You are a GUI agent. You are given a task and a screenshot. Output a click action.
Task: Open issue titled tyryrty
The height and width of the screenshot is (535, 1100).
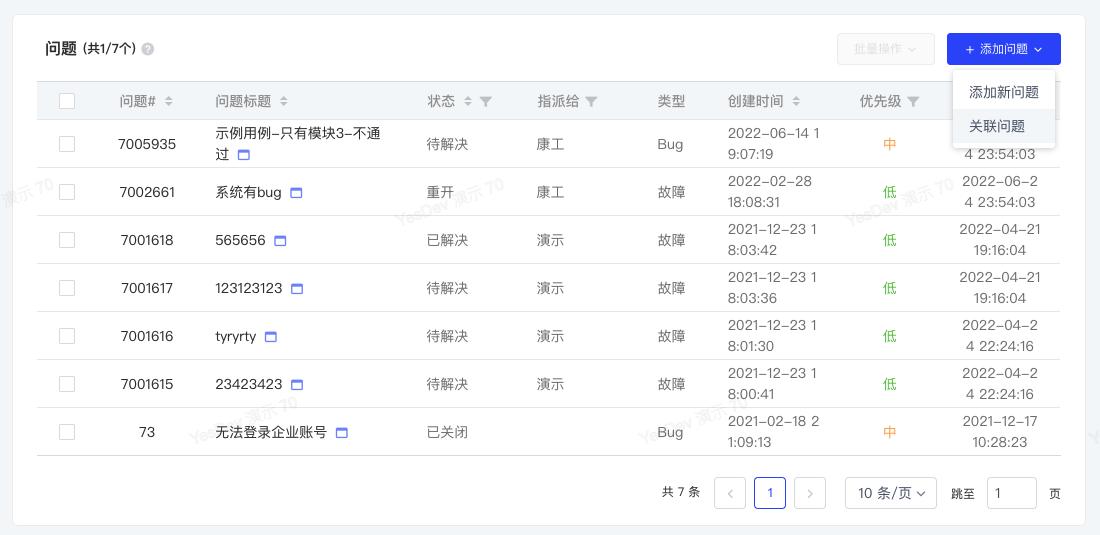pyautogui.click(x=236, y=337)
